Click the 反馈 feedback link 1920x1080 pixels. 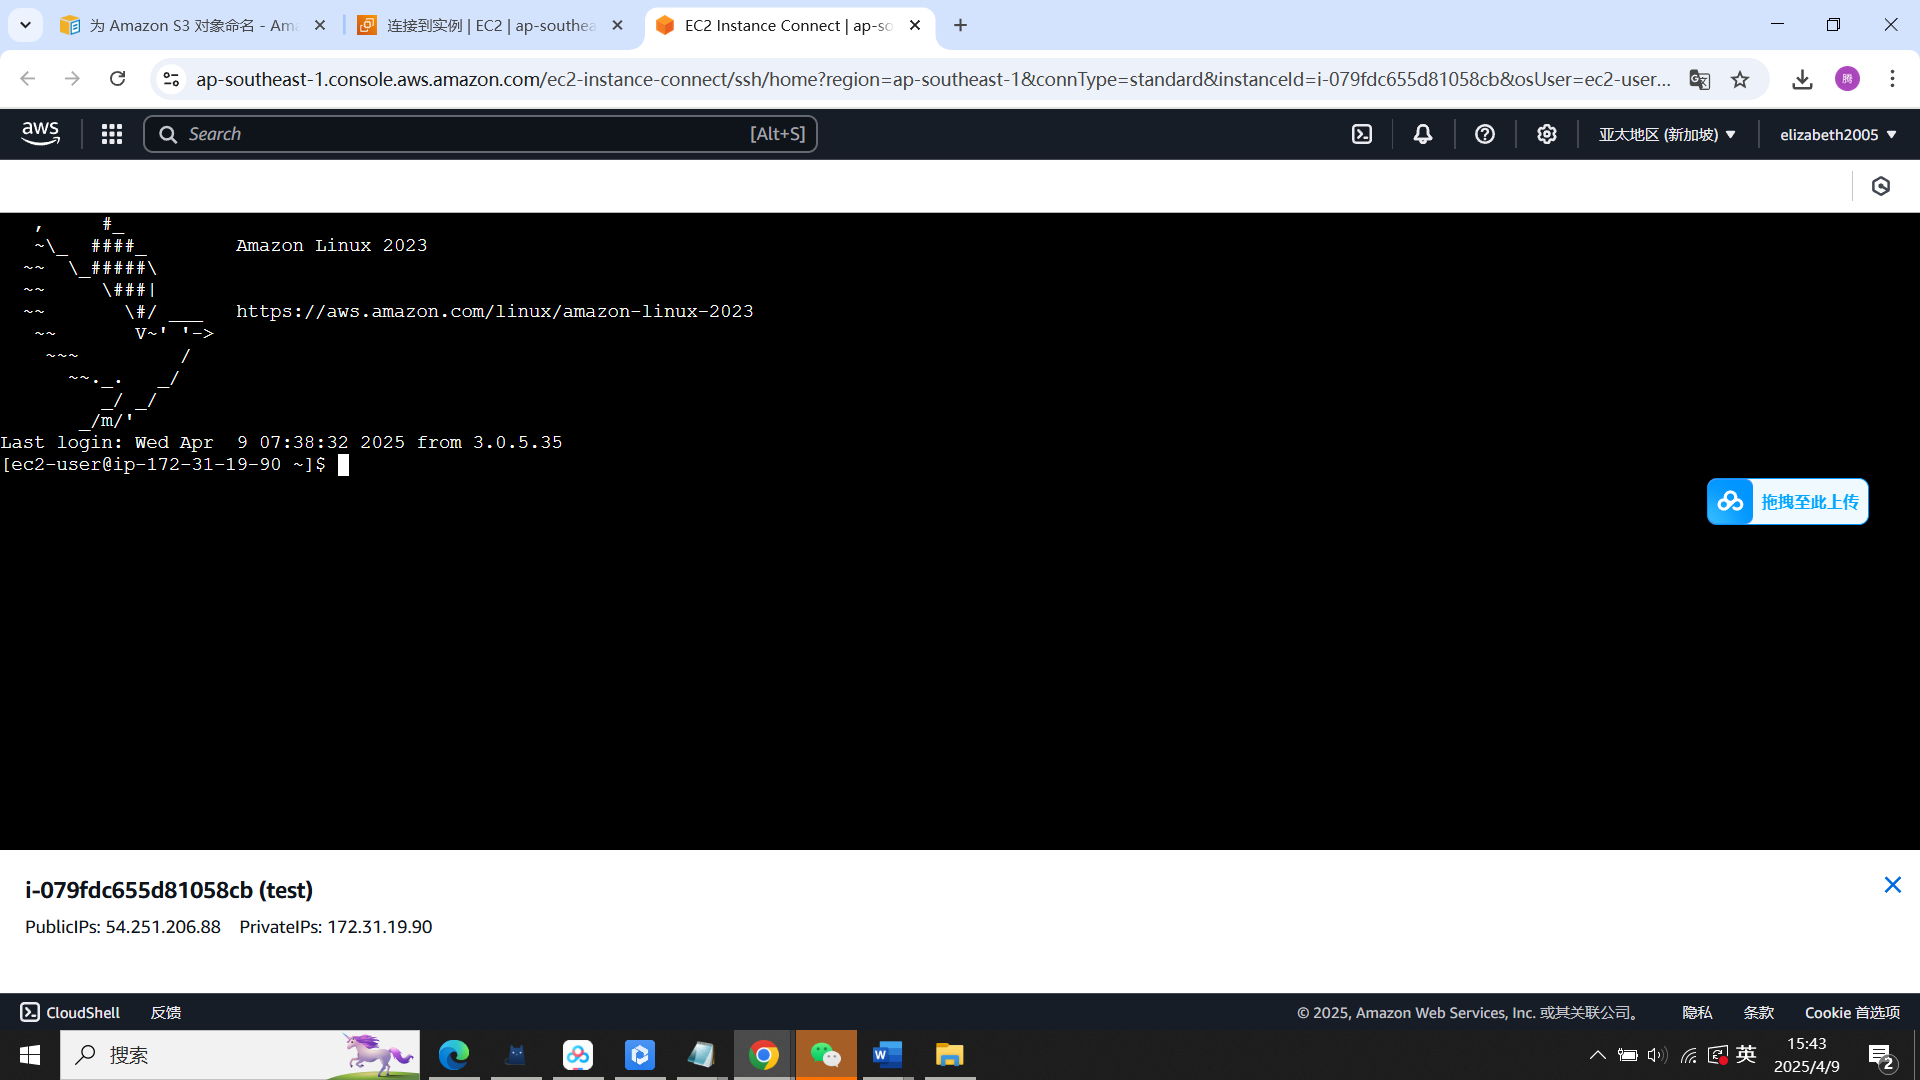click(166, 1012)
